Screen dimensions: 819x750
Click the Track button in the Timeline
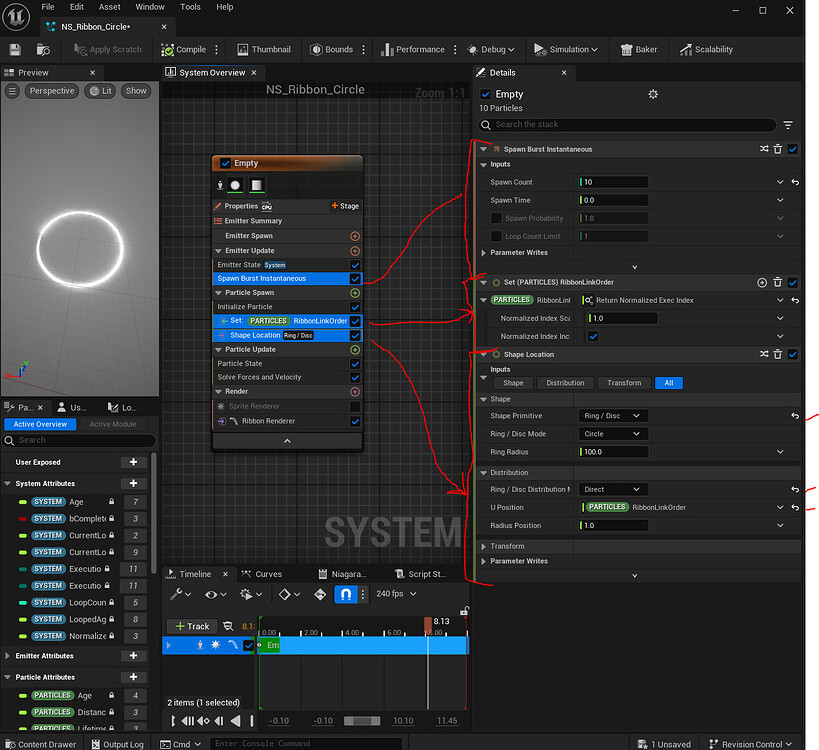[x=192, y=626]
